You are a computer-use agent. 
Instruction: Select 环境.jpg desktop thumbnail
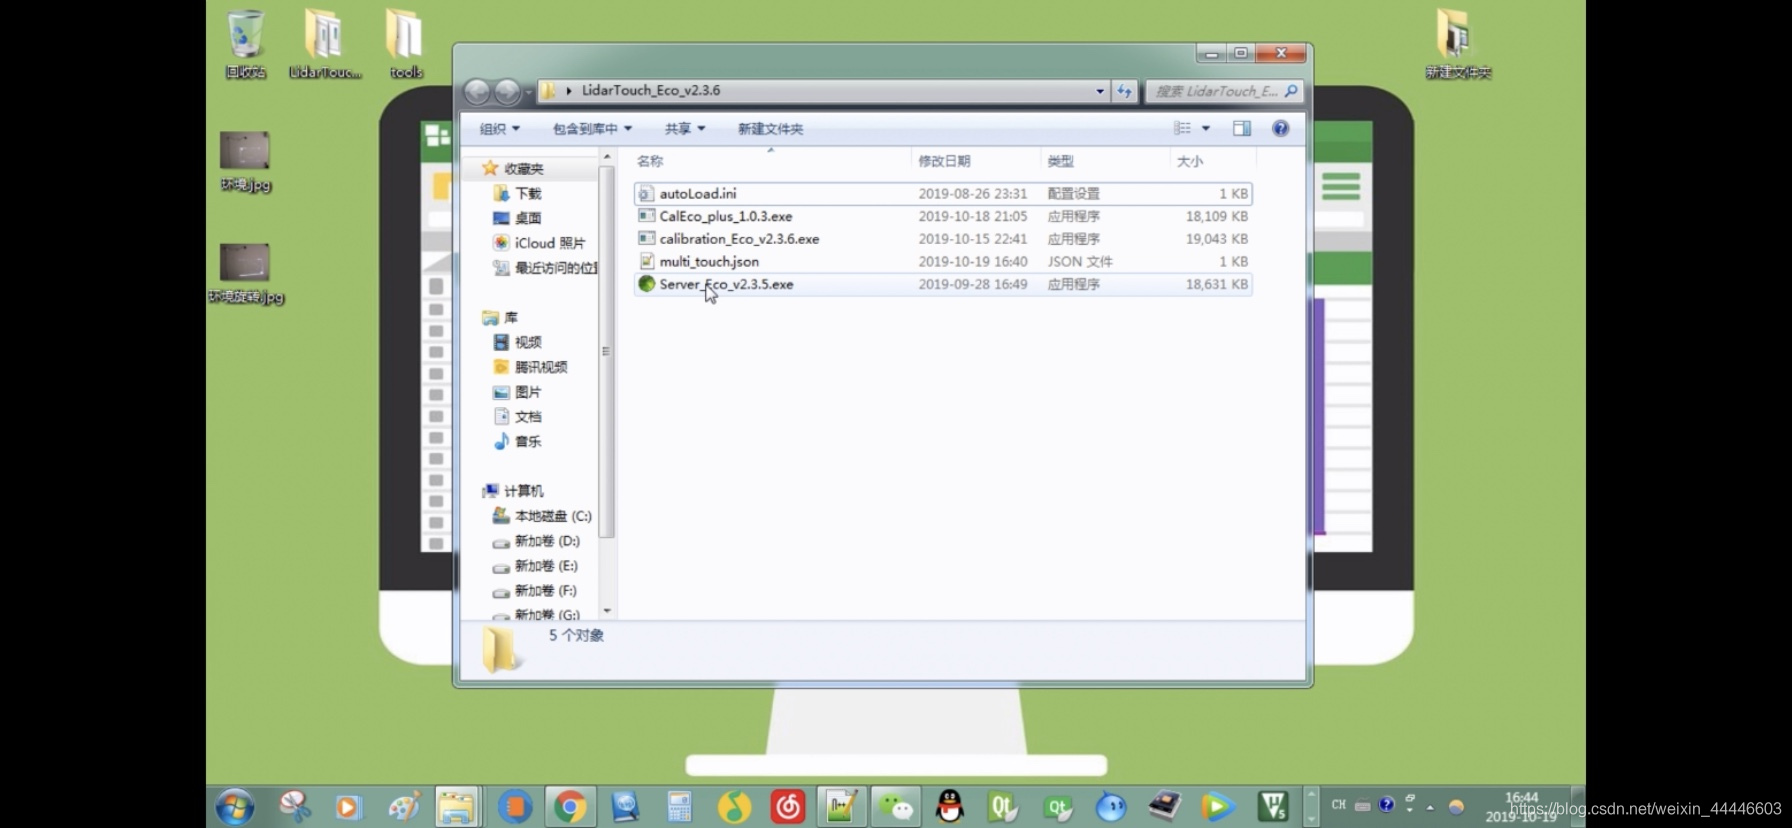point(245,161)
